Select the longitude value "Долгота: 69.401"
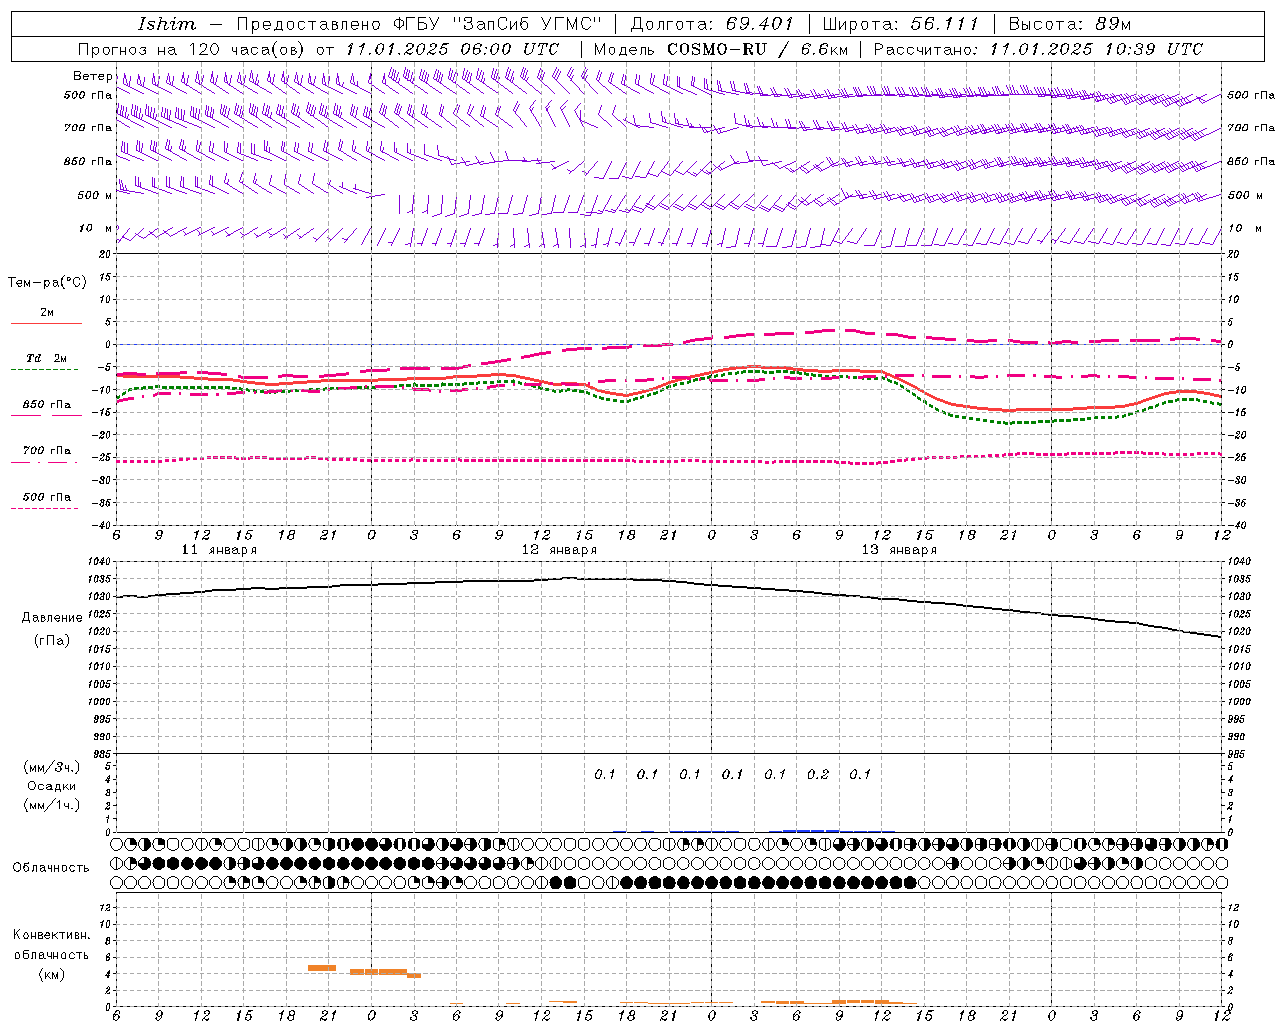This screenshot has width=1280, height=1024. [712, 23]
